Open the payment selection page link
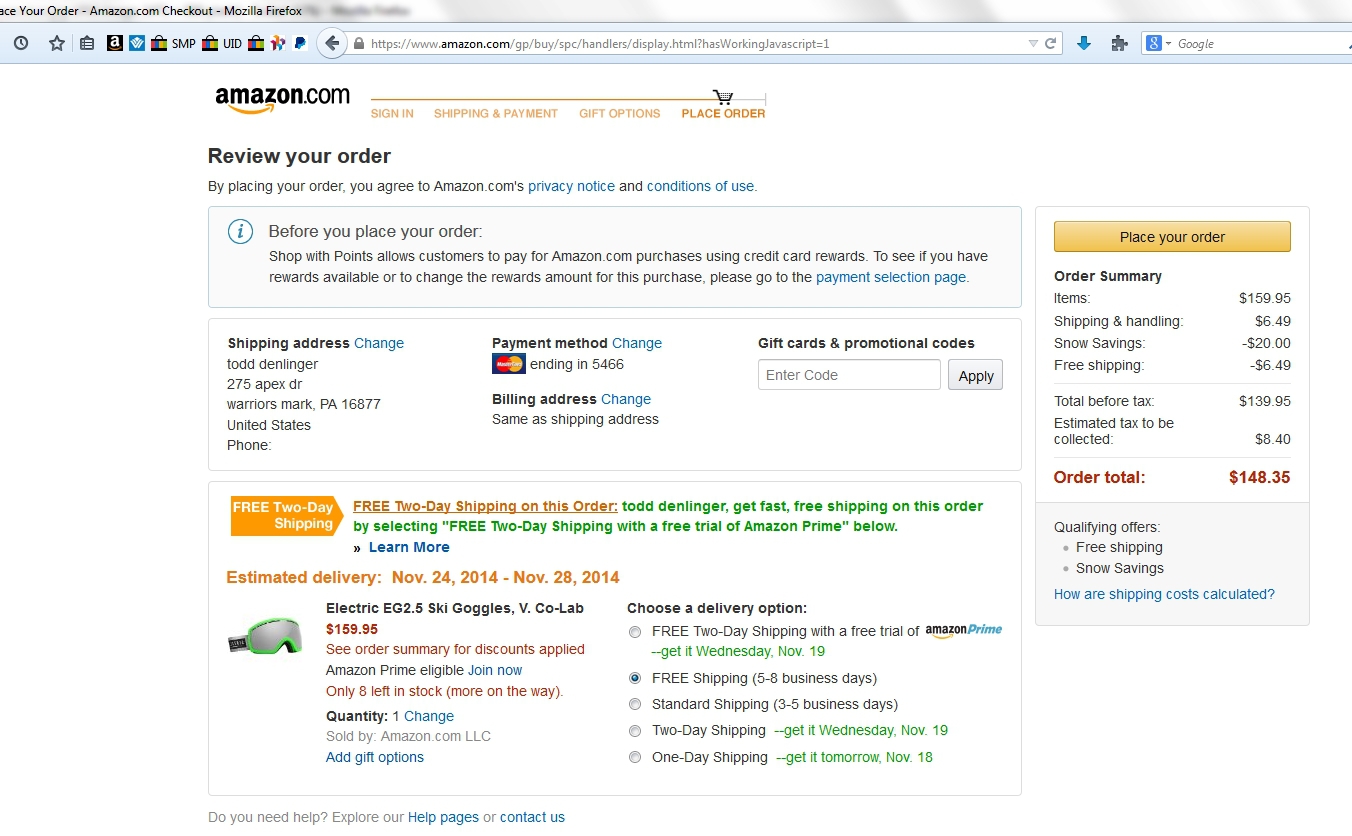1352x836 pixels. (x=891, y=277)
